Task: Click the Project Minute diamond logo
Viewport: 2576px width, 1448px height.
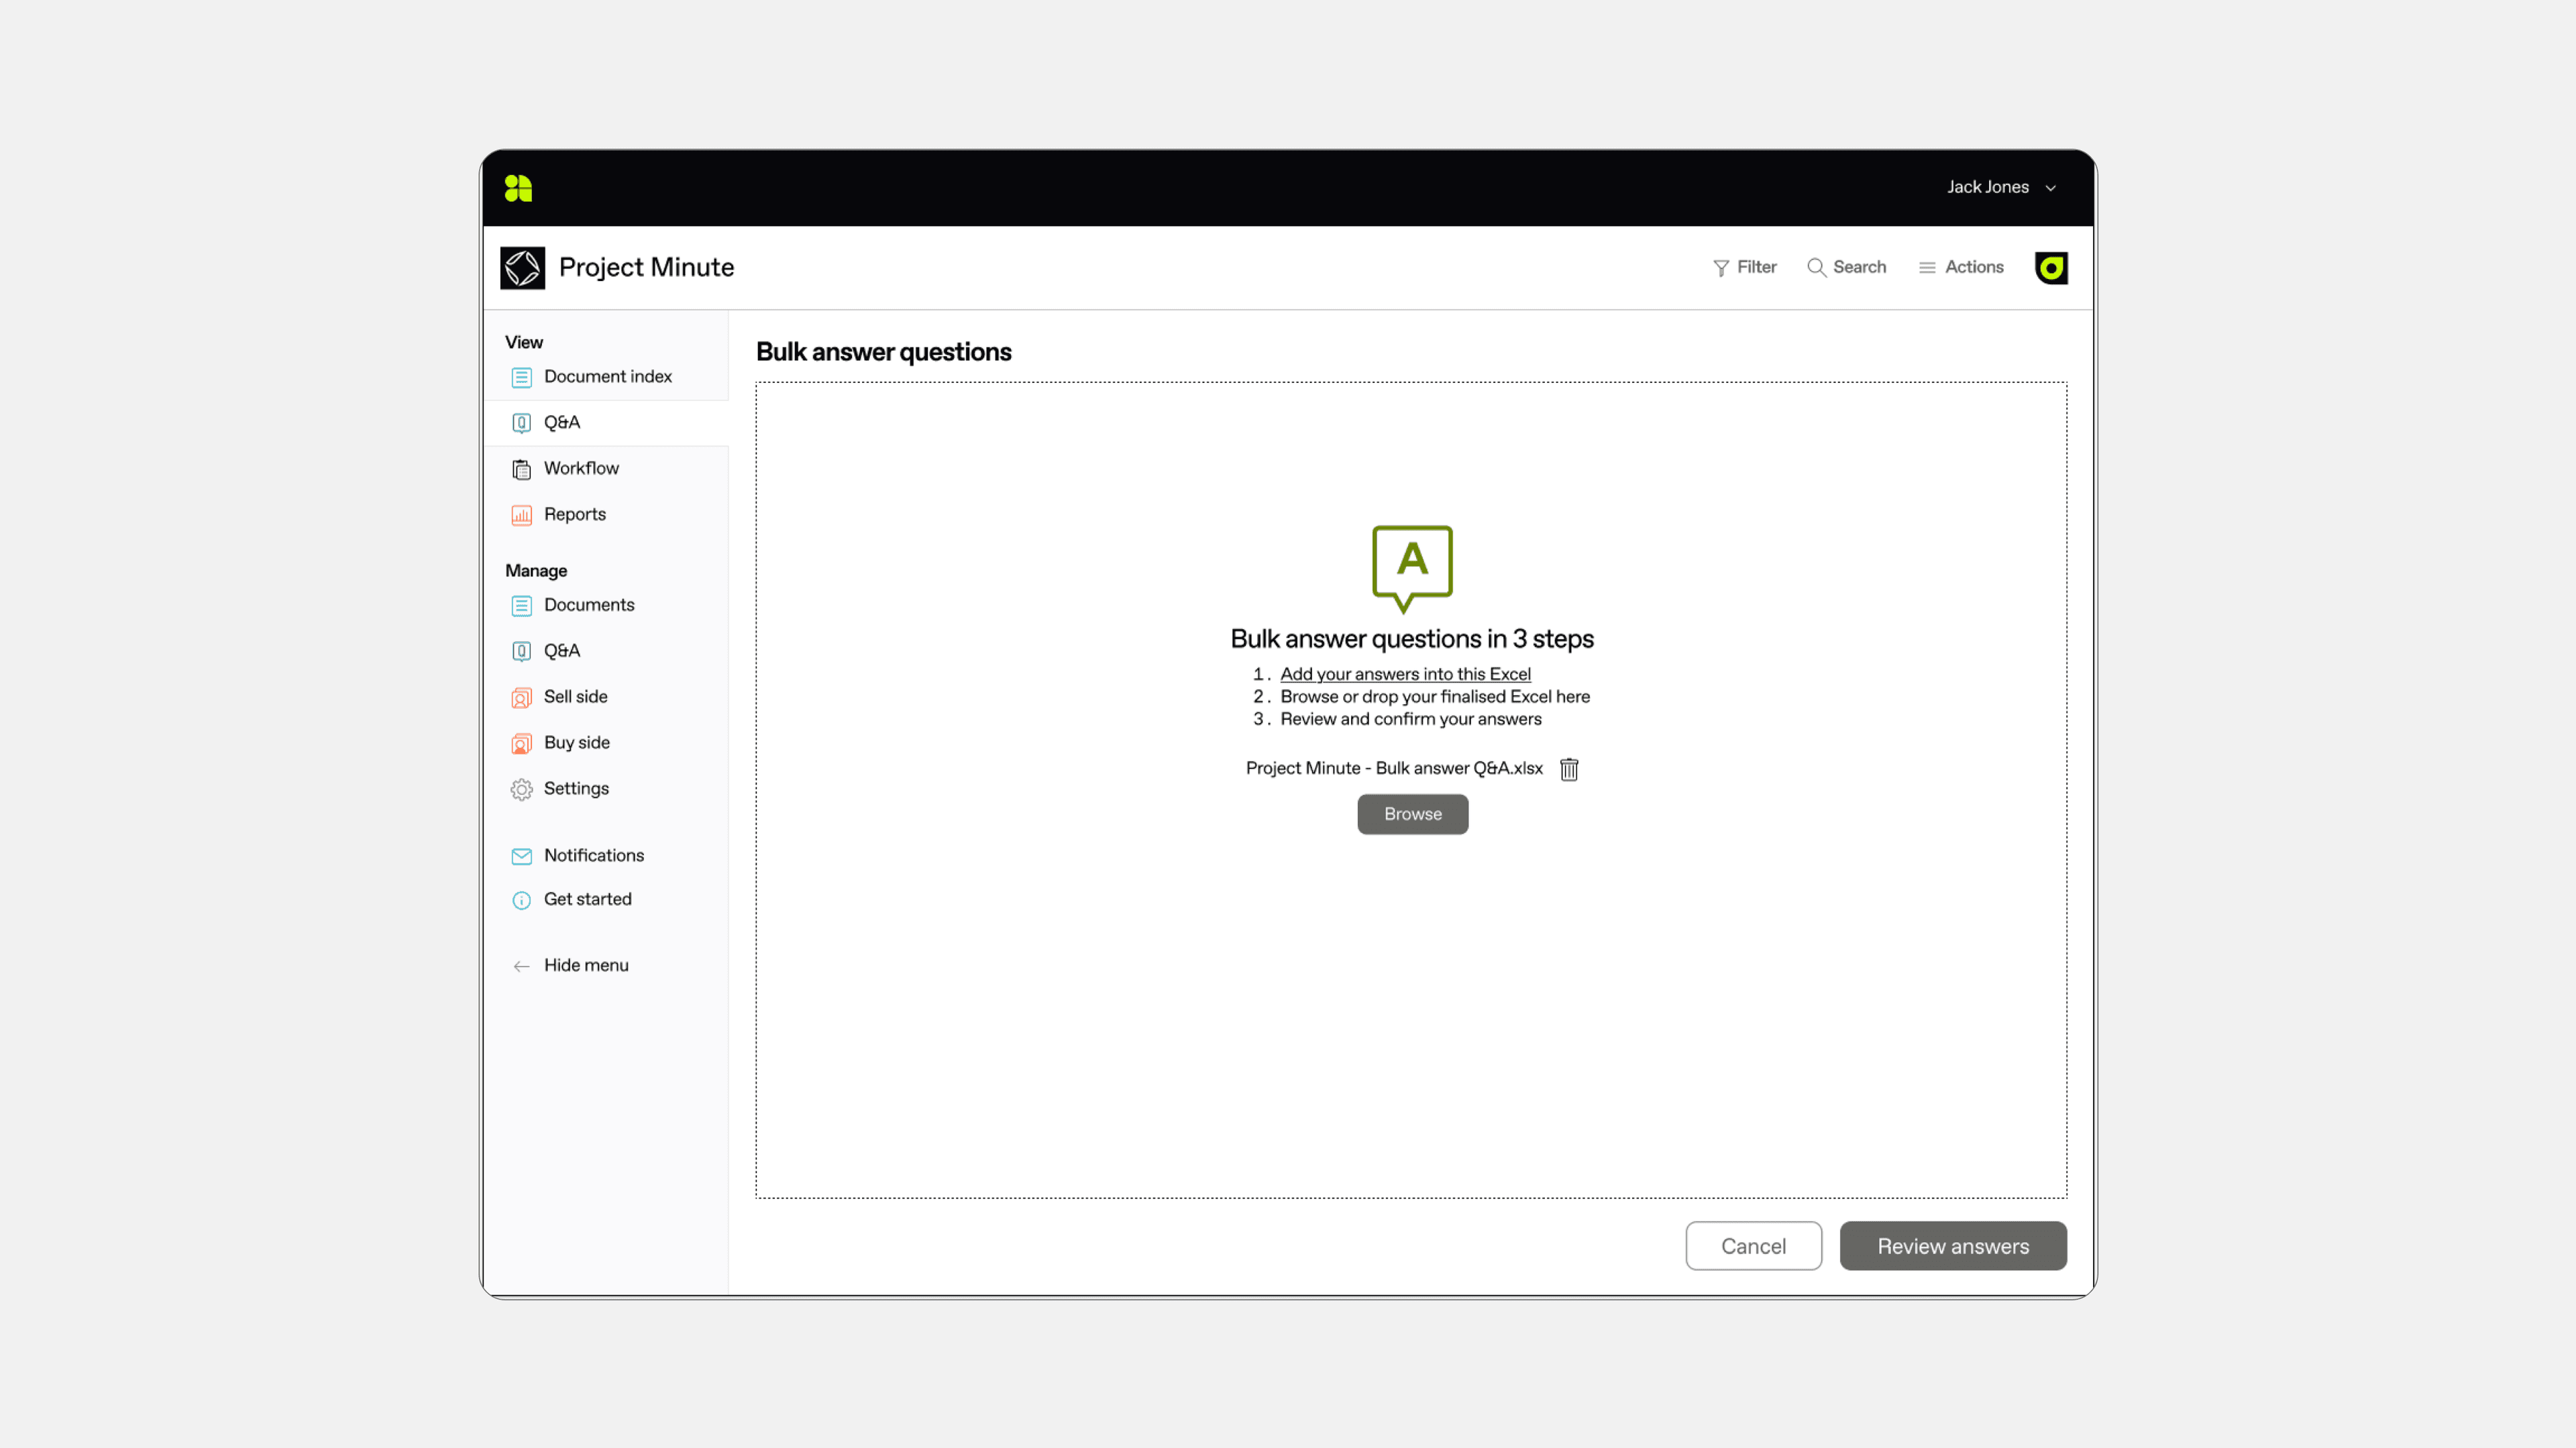Action: click(x=522, y=268)
